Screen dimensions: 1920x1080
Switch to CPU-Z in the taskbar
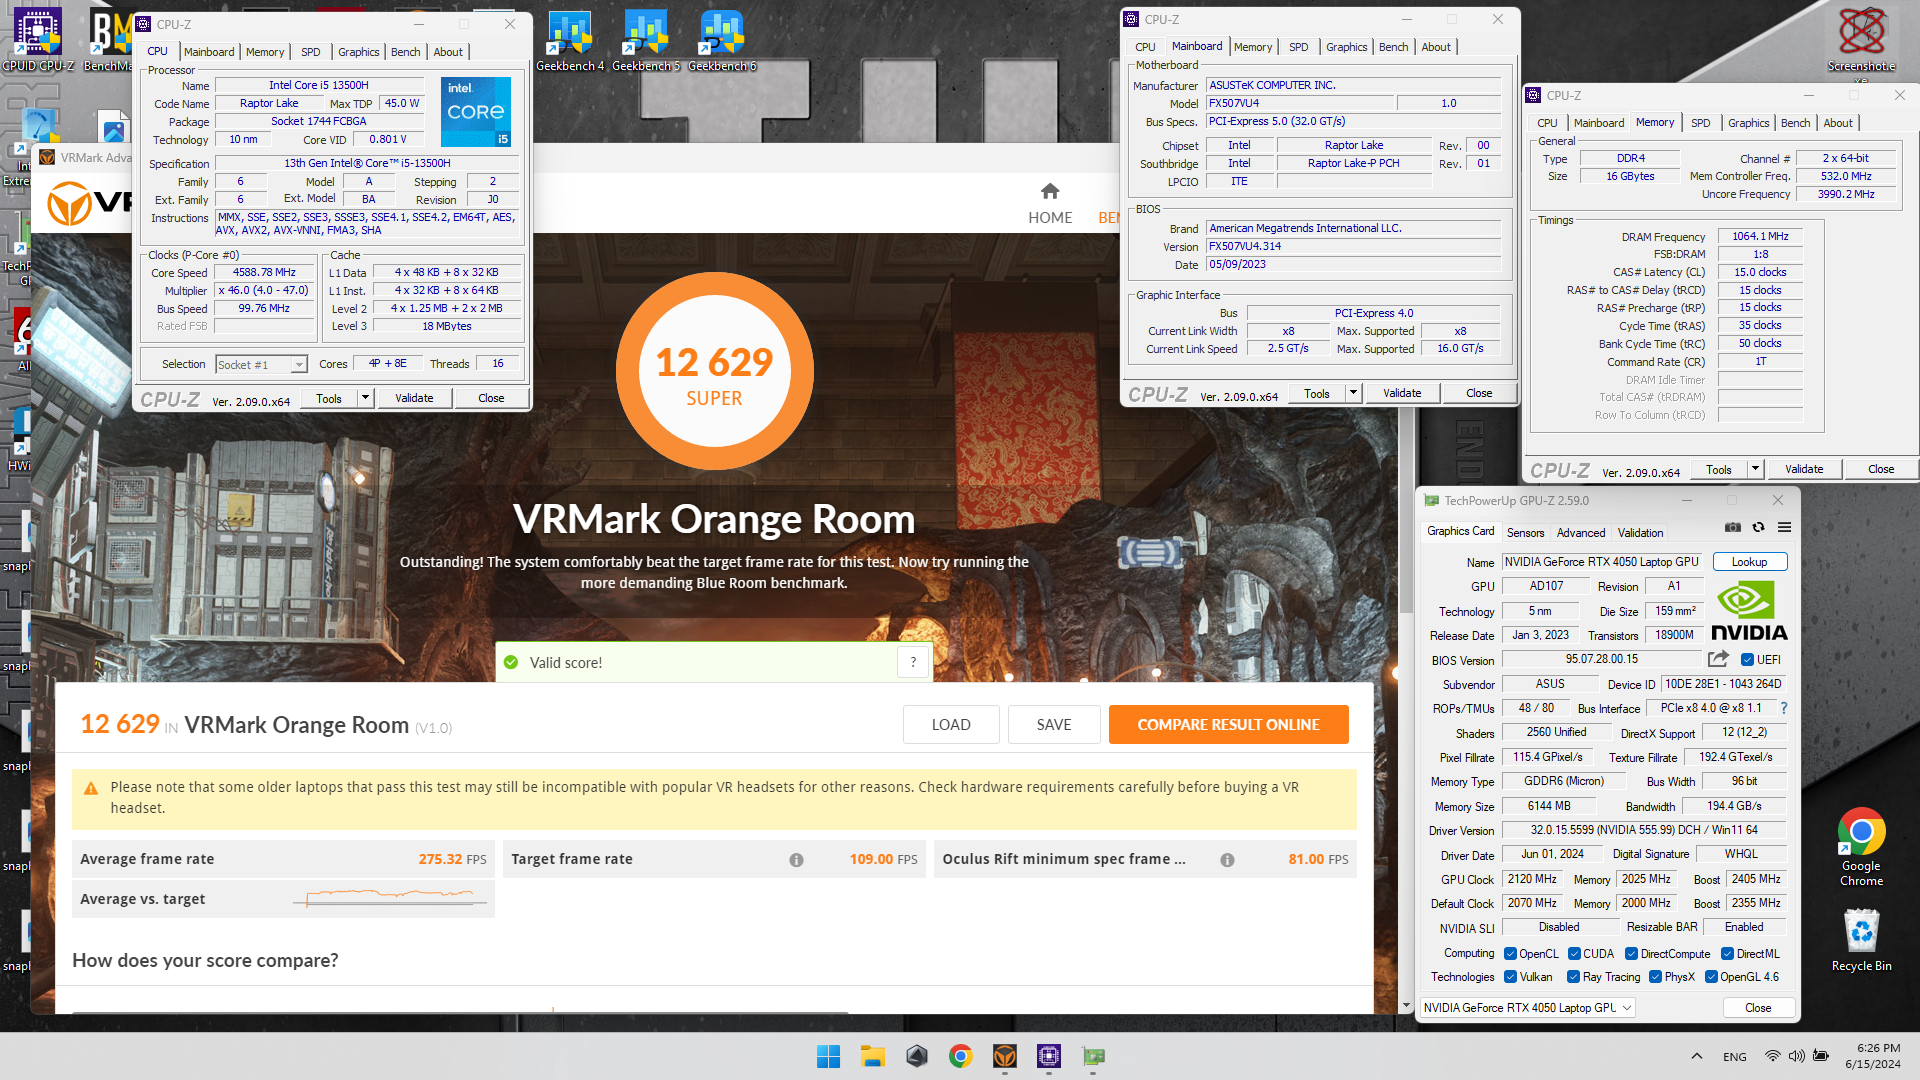click(x=1049, y=1056)
